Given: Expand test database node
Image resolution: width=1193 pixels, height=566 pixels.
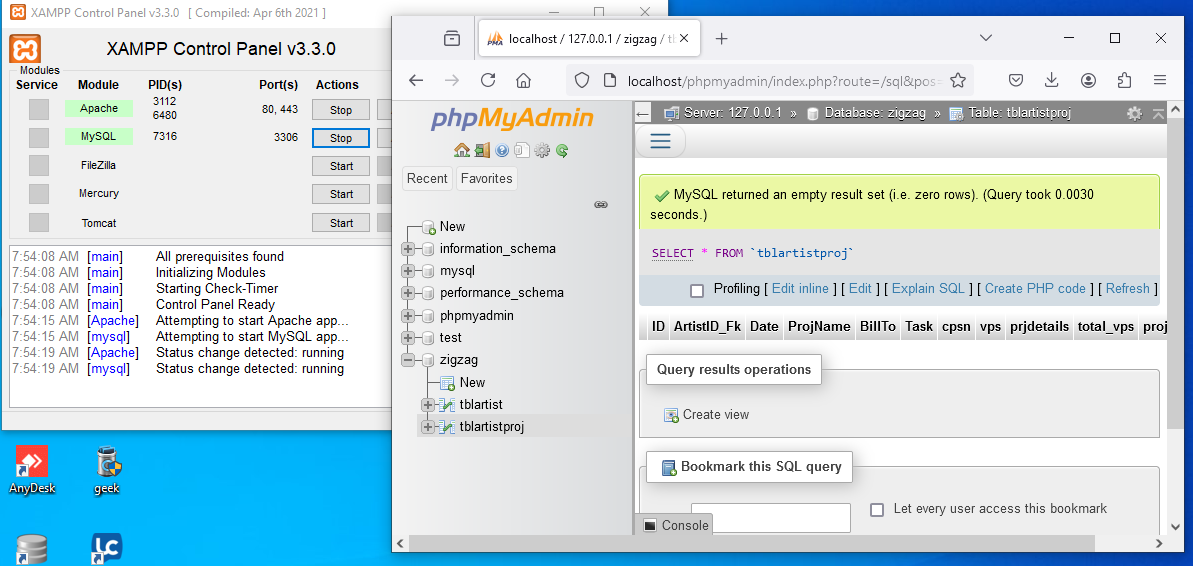Looking at the screenshot, I should [408, 338].
